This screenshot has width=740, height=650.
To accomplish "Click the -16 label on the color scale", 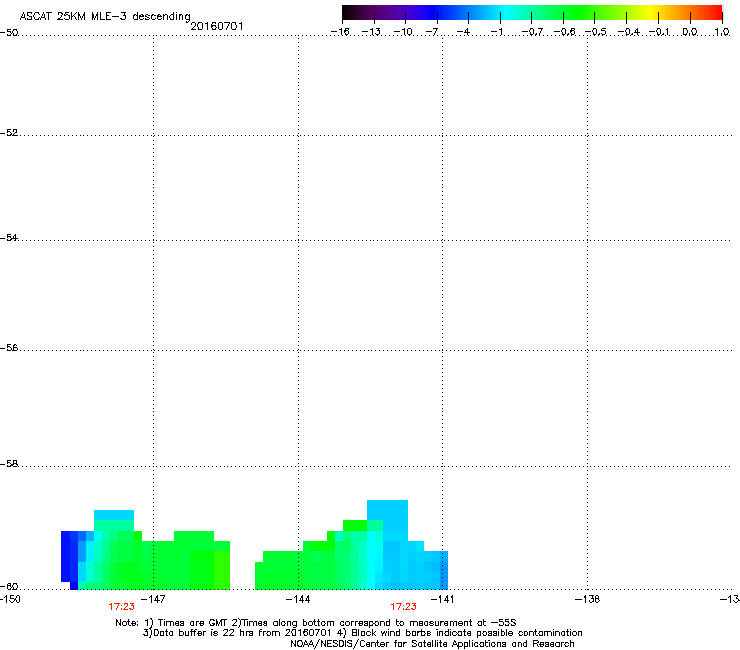I will 340,32.
